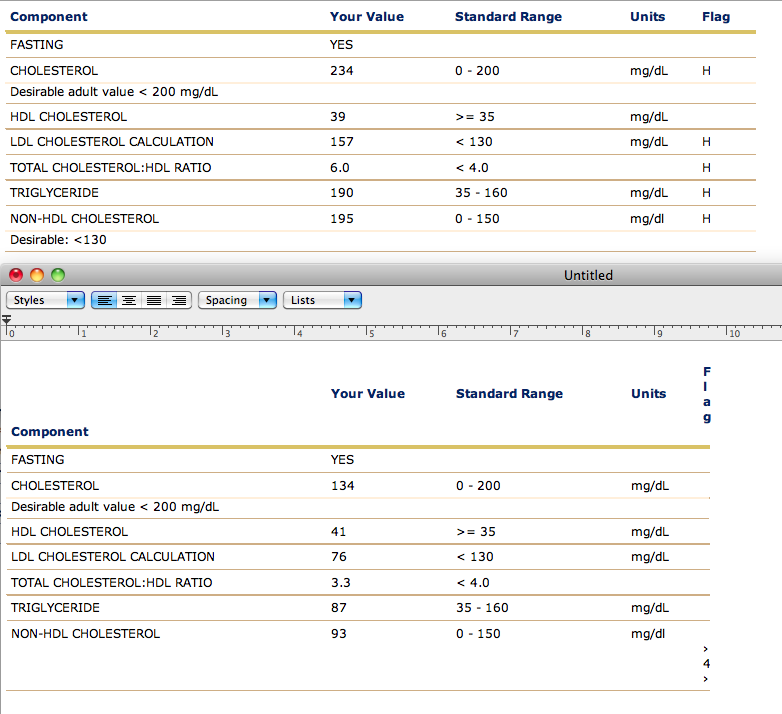Click the tab stop marker on the ruler
The height and width of the screenshot is (714, 782).
6,320
